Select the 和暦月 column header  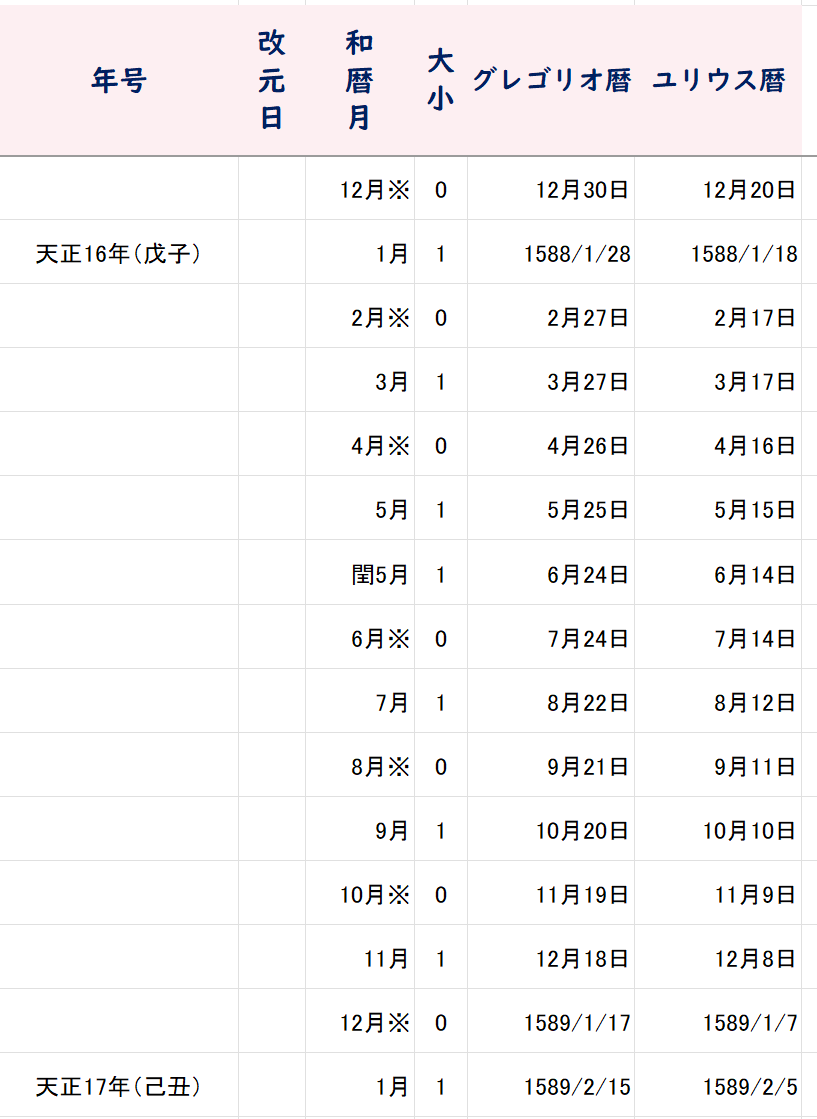coord(360,80)
